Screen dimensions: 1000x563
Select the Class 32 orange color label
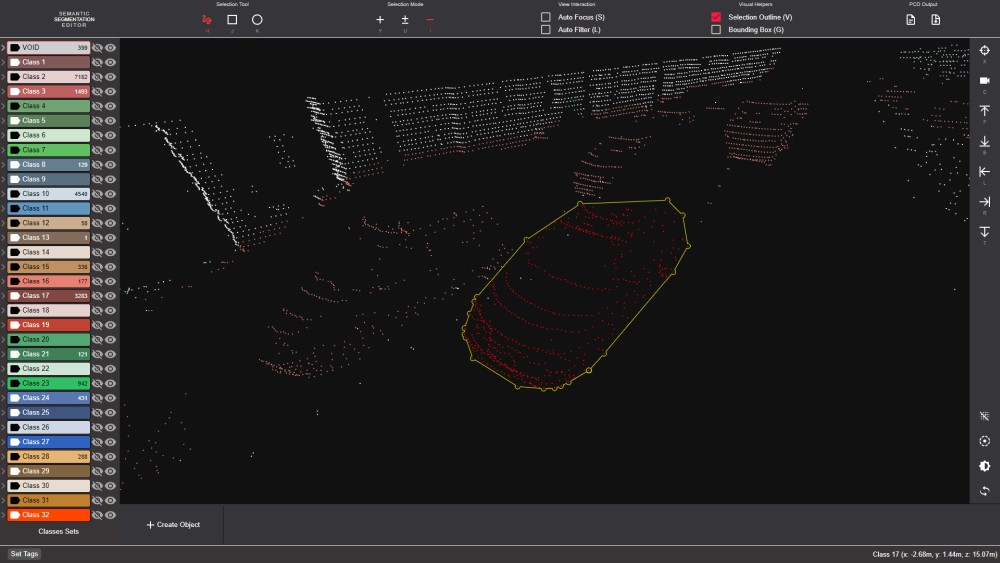(48, 515)
